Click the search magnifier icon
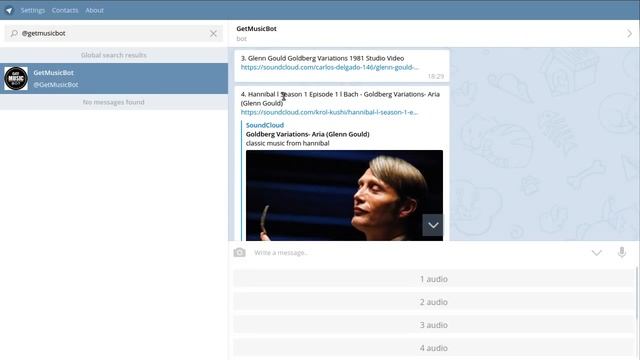Viewport: 640px width, 360px height. click(14, 33)
